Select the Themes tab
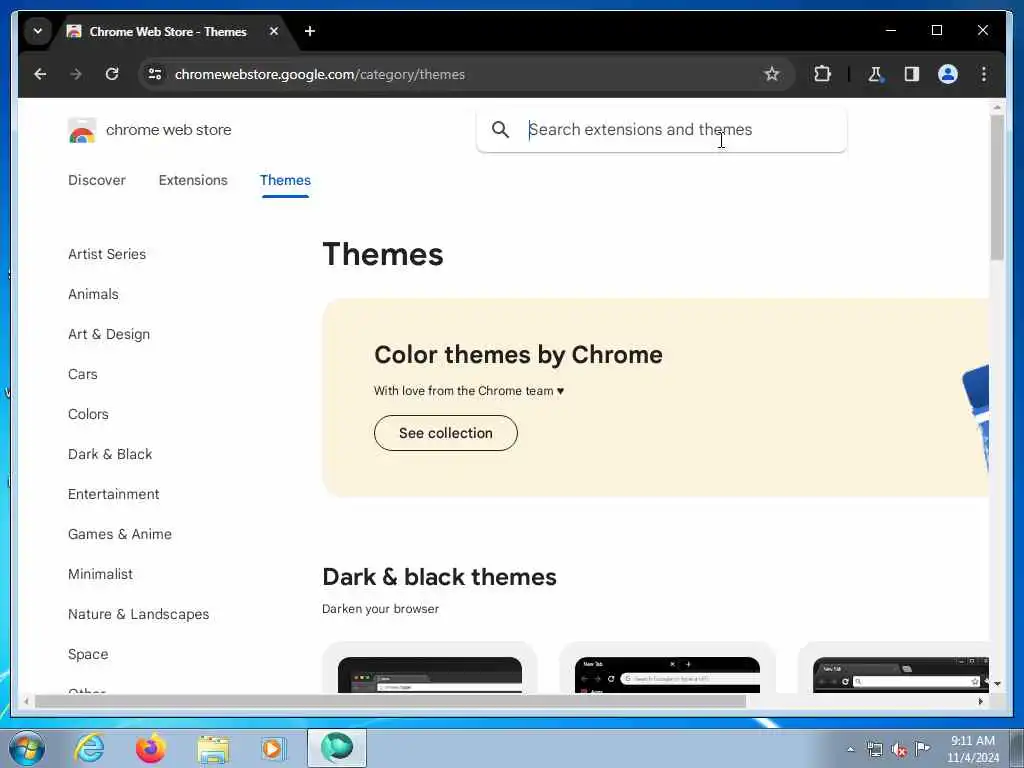 [285, 180]
